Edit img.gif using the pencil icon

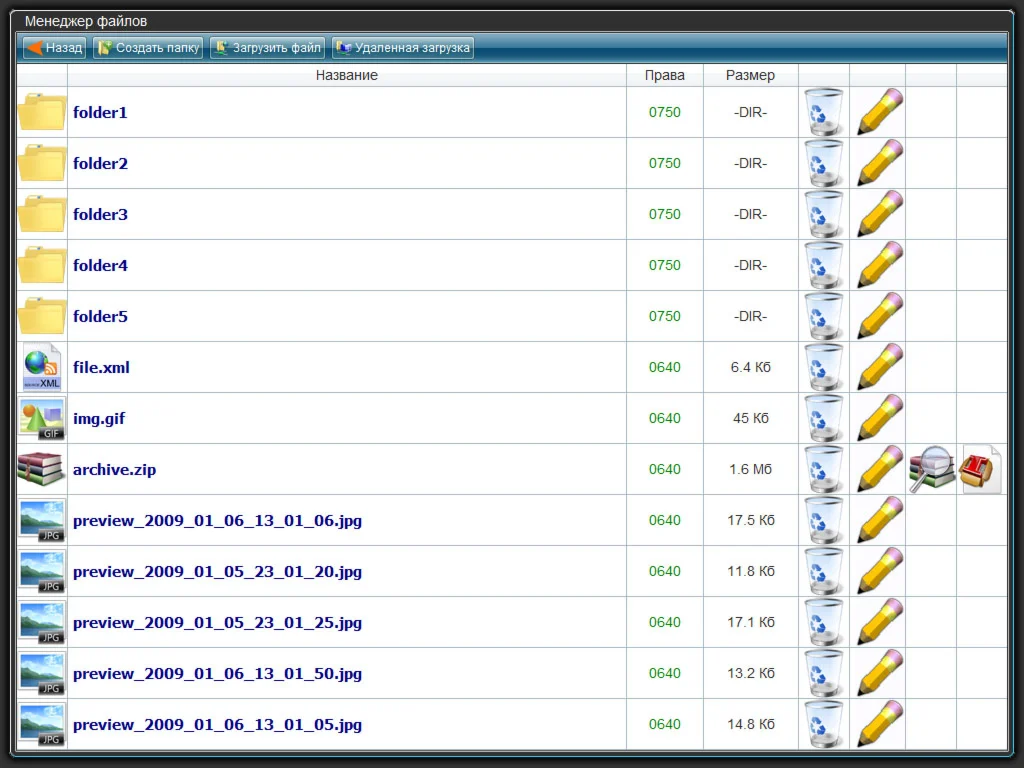[879, 418]
